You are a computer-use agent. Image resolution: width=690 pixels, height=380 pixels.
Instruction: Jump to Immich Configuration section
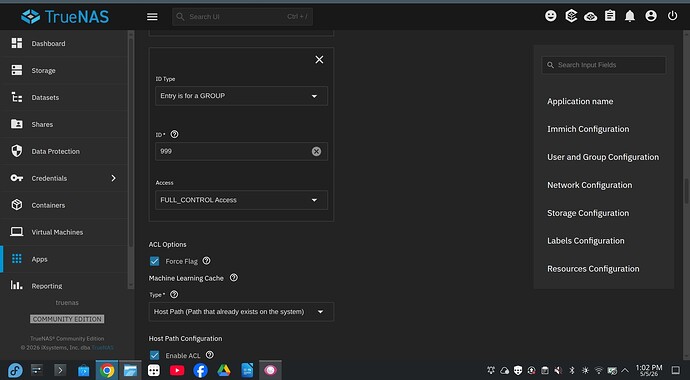tap(588, 129)
